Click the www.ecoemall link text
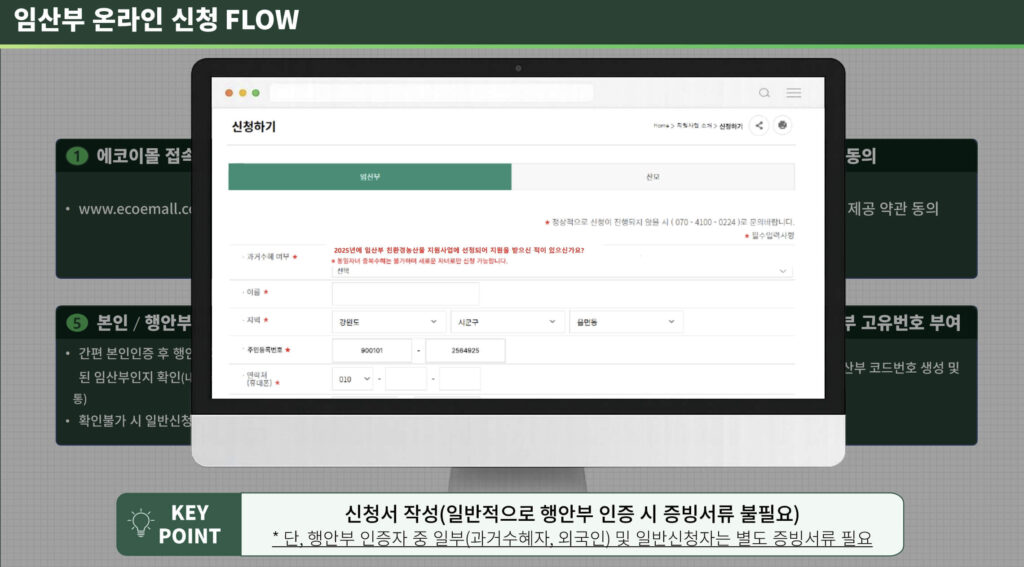Image resolution: width=1024 pixels, height=567 pixels. click(135, 209)
